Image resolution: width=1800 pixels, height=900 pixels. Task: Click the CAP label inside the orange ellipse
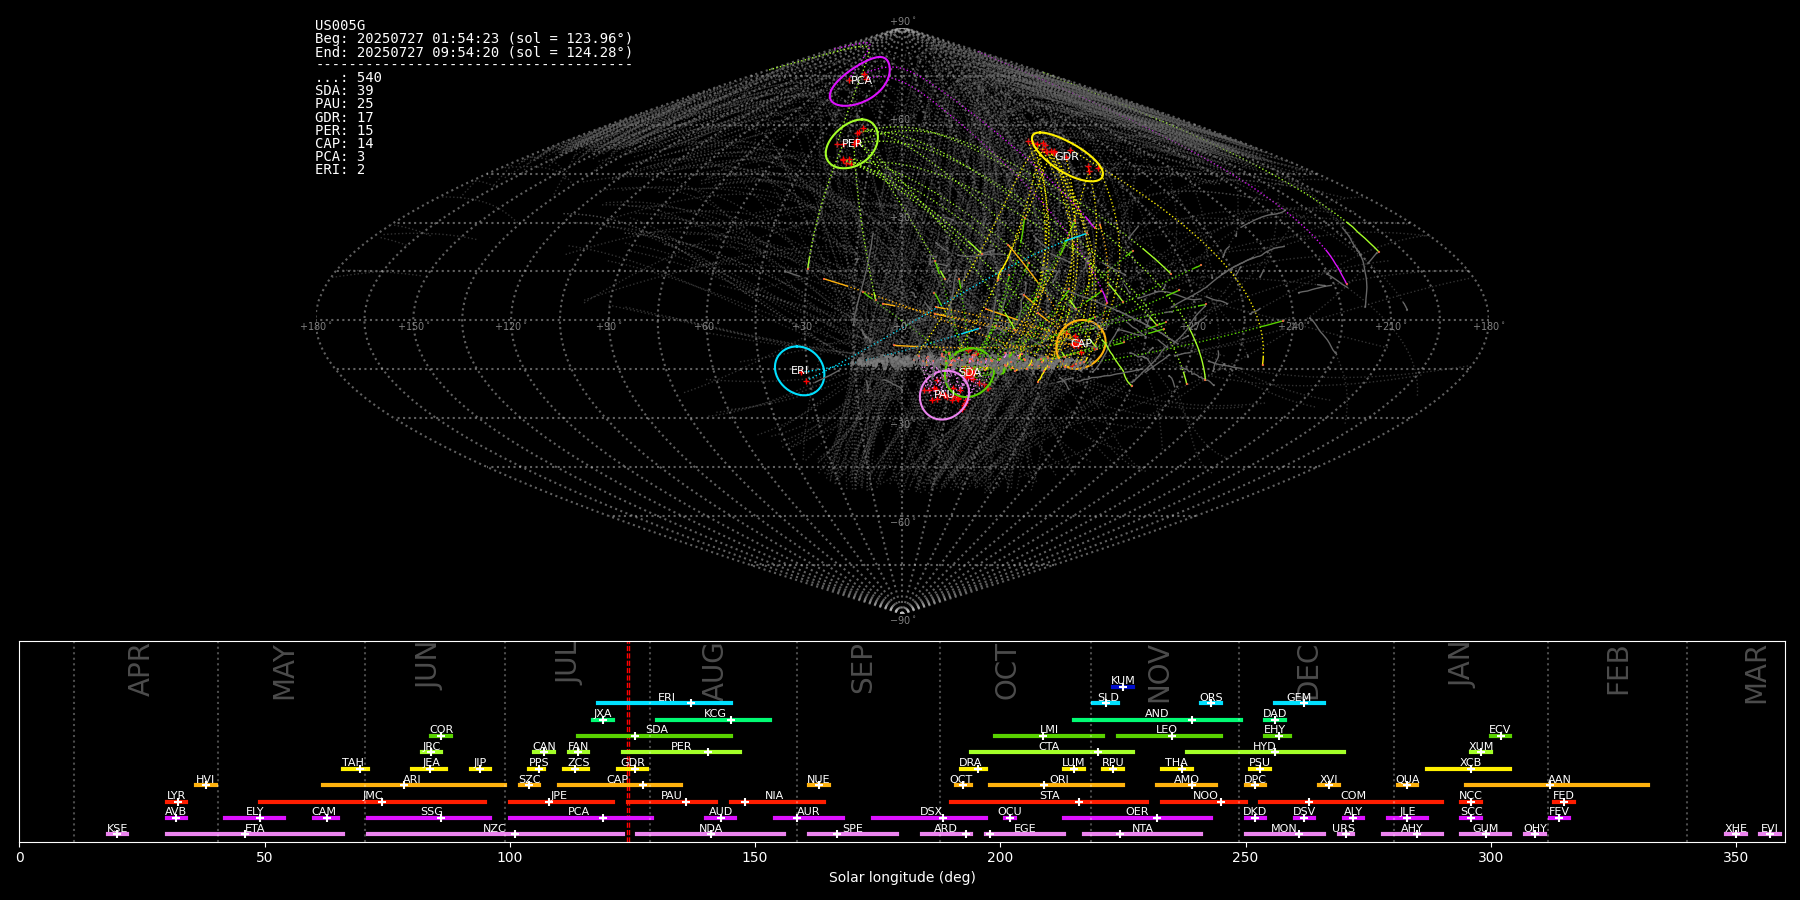coord(1082,344)
